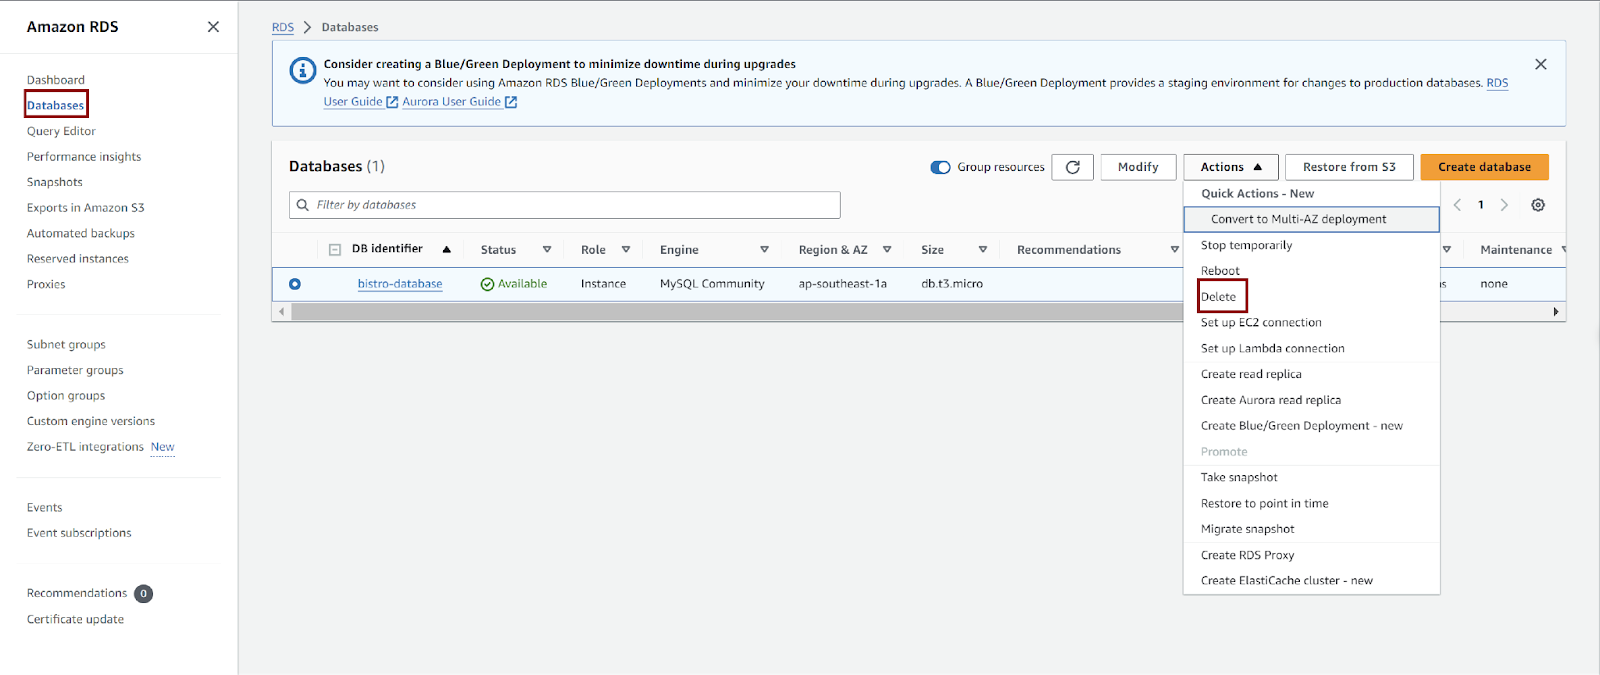The image size is (1600, 675).
Task: Sort by Engine column arrow
Action: click(764, 250)
